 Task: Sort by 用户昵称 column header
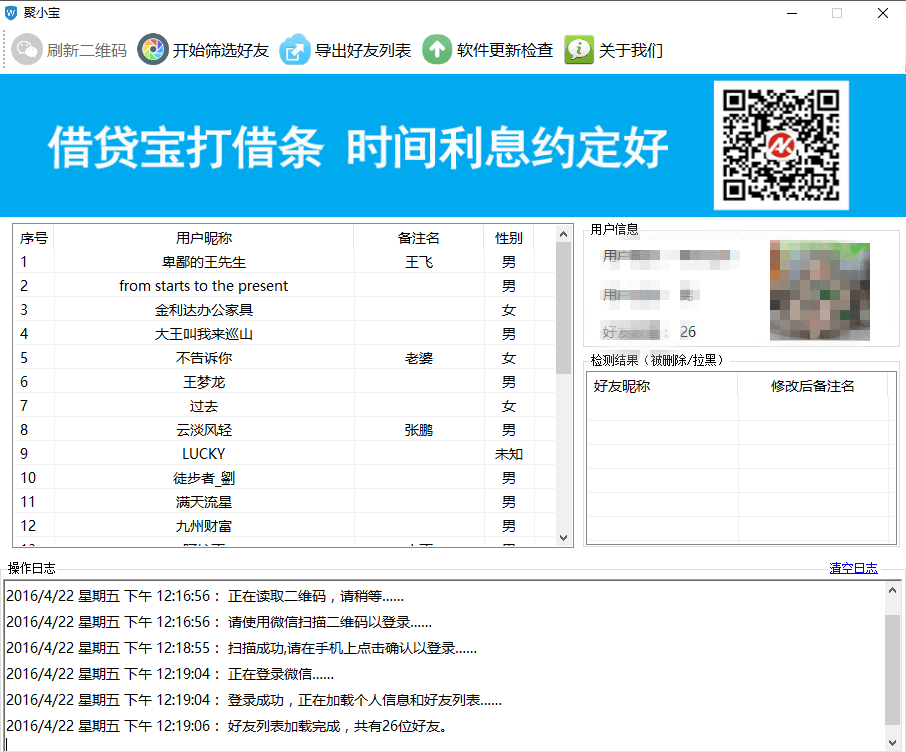pyautogui.click(x=204, y=238)
